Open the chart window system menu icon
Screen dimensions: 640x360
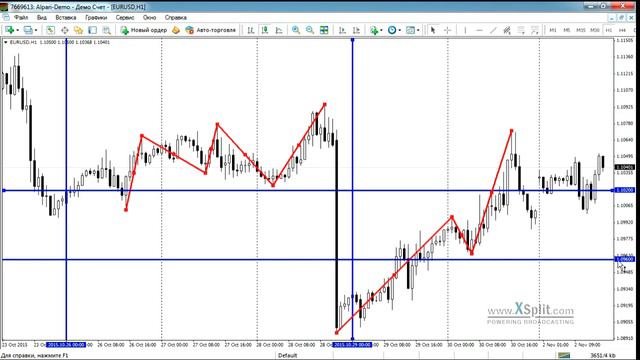tap(6, 18)
